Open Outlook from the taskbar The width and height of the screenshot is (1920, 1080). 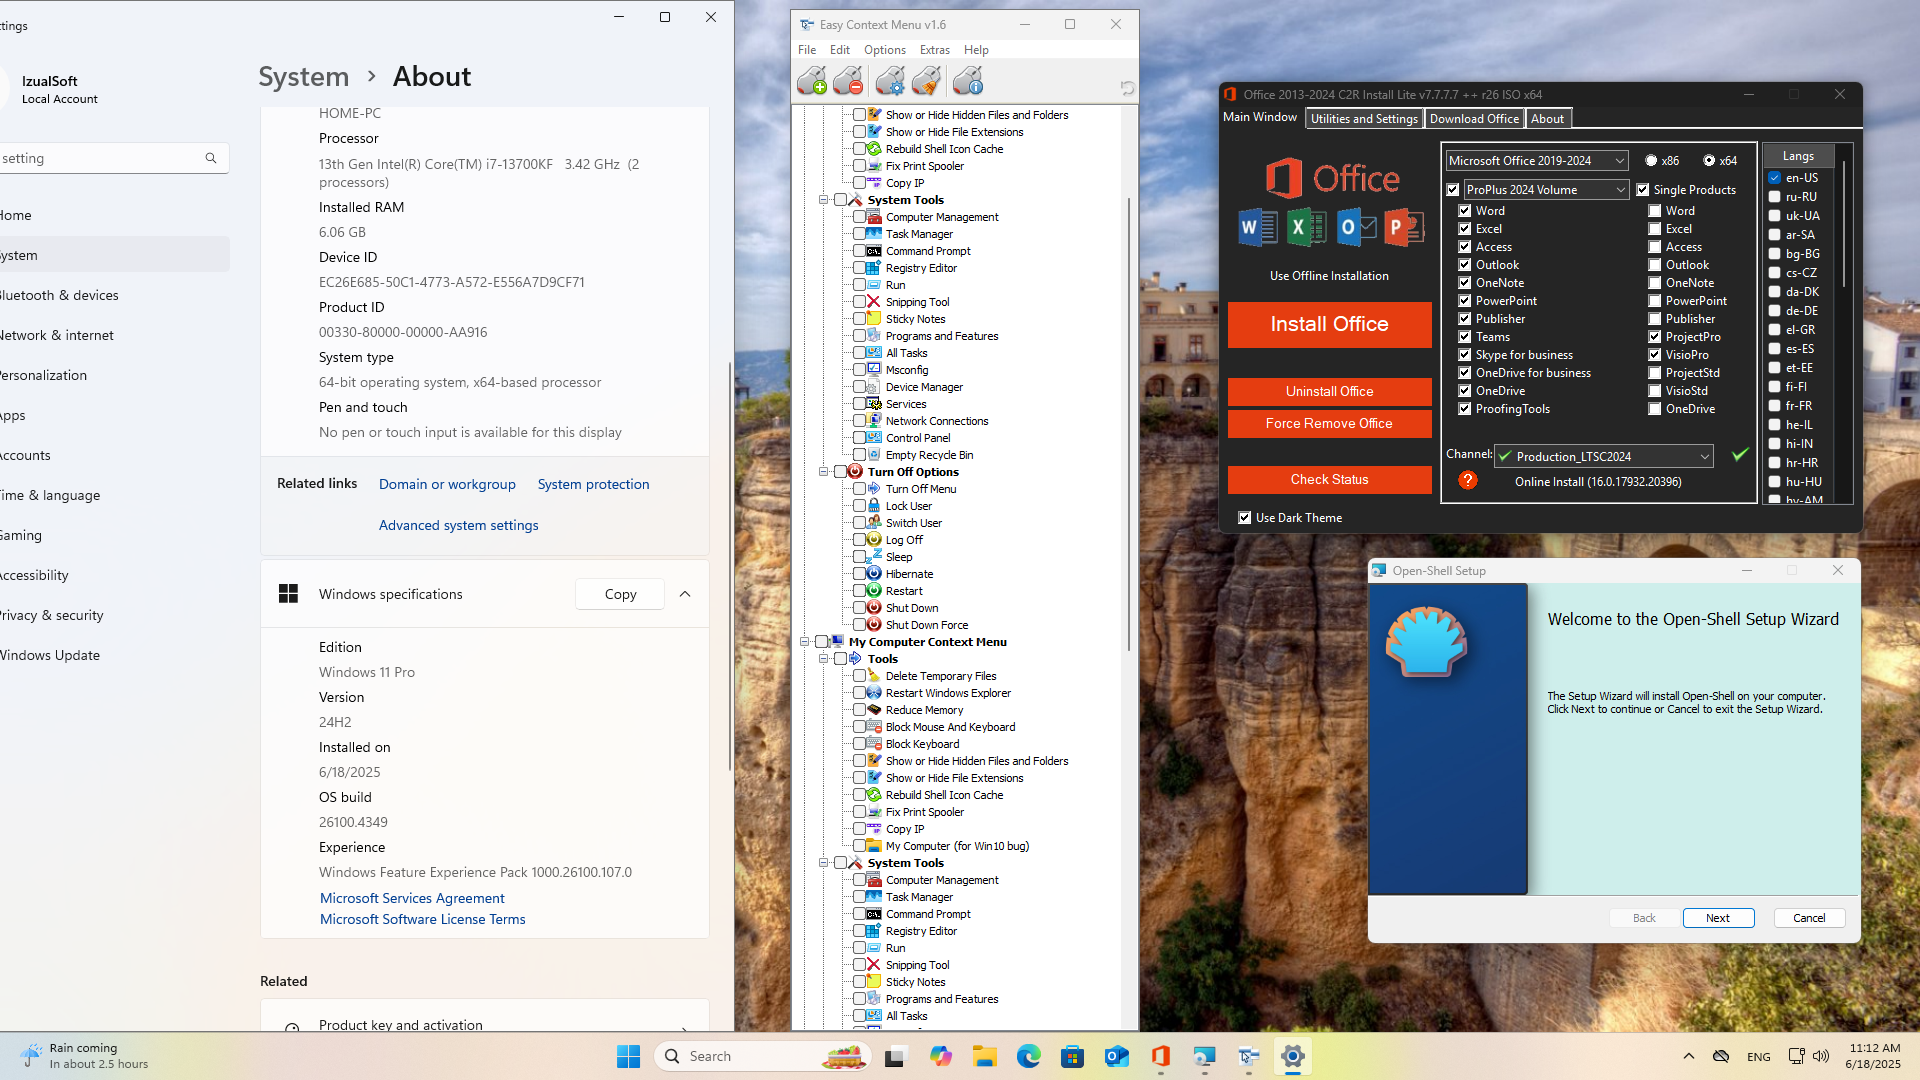[x=1116, y=1056]
